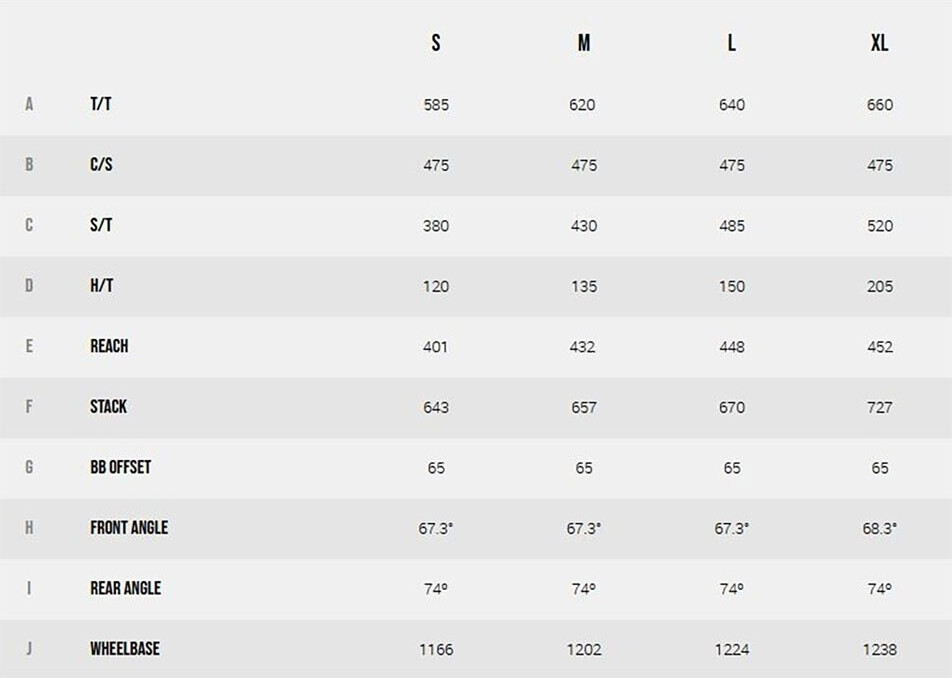Click the row letter J
Viewport: 952px width, 679px height.
tap(29, 648)
